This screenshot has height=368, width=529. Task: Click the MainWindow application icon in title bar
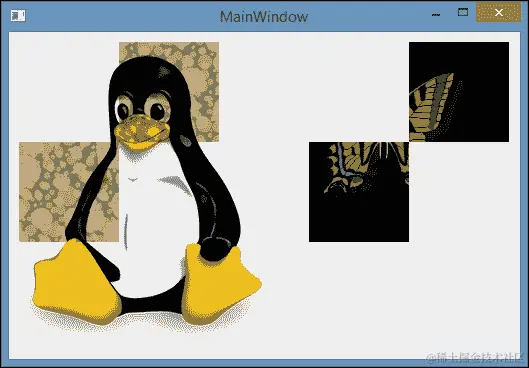[18, 16]
